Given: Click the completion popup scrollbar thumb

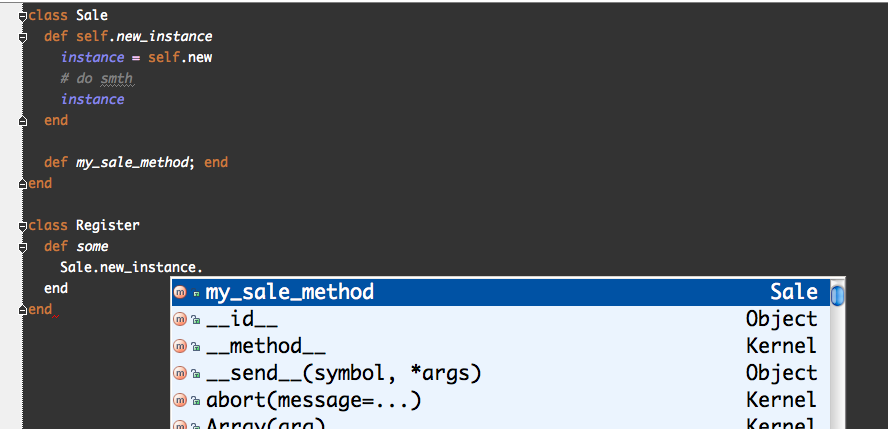Looking at the screenshot, I should 838,294.
